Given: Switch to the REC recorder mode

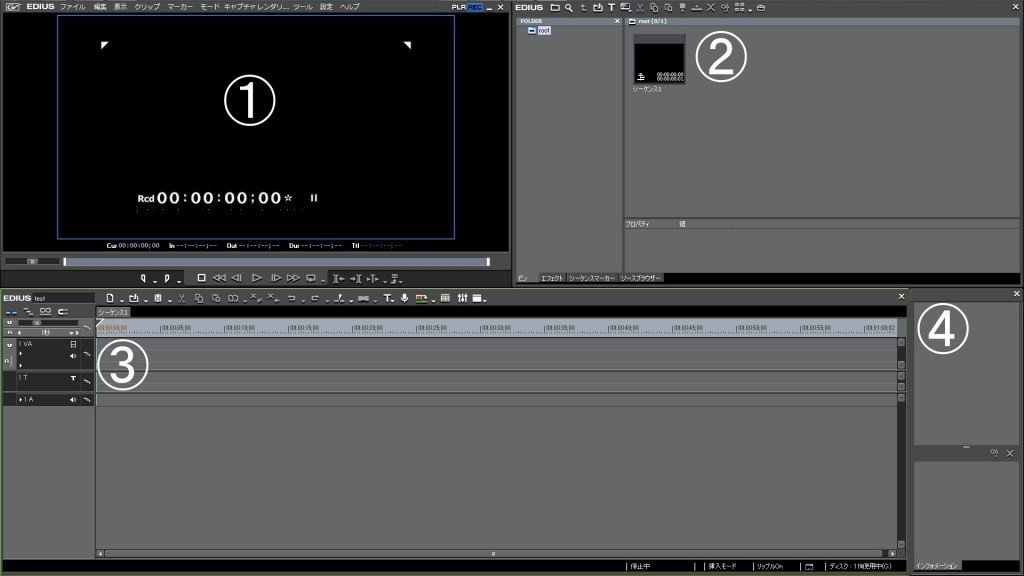Looking at the screenshot, I should click(475, 7).
